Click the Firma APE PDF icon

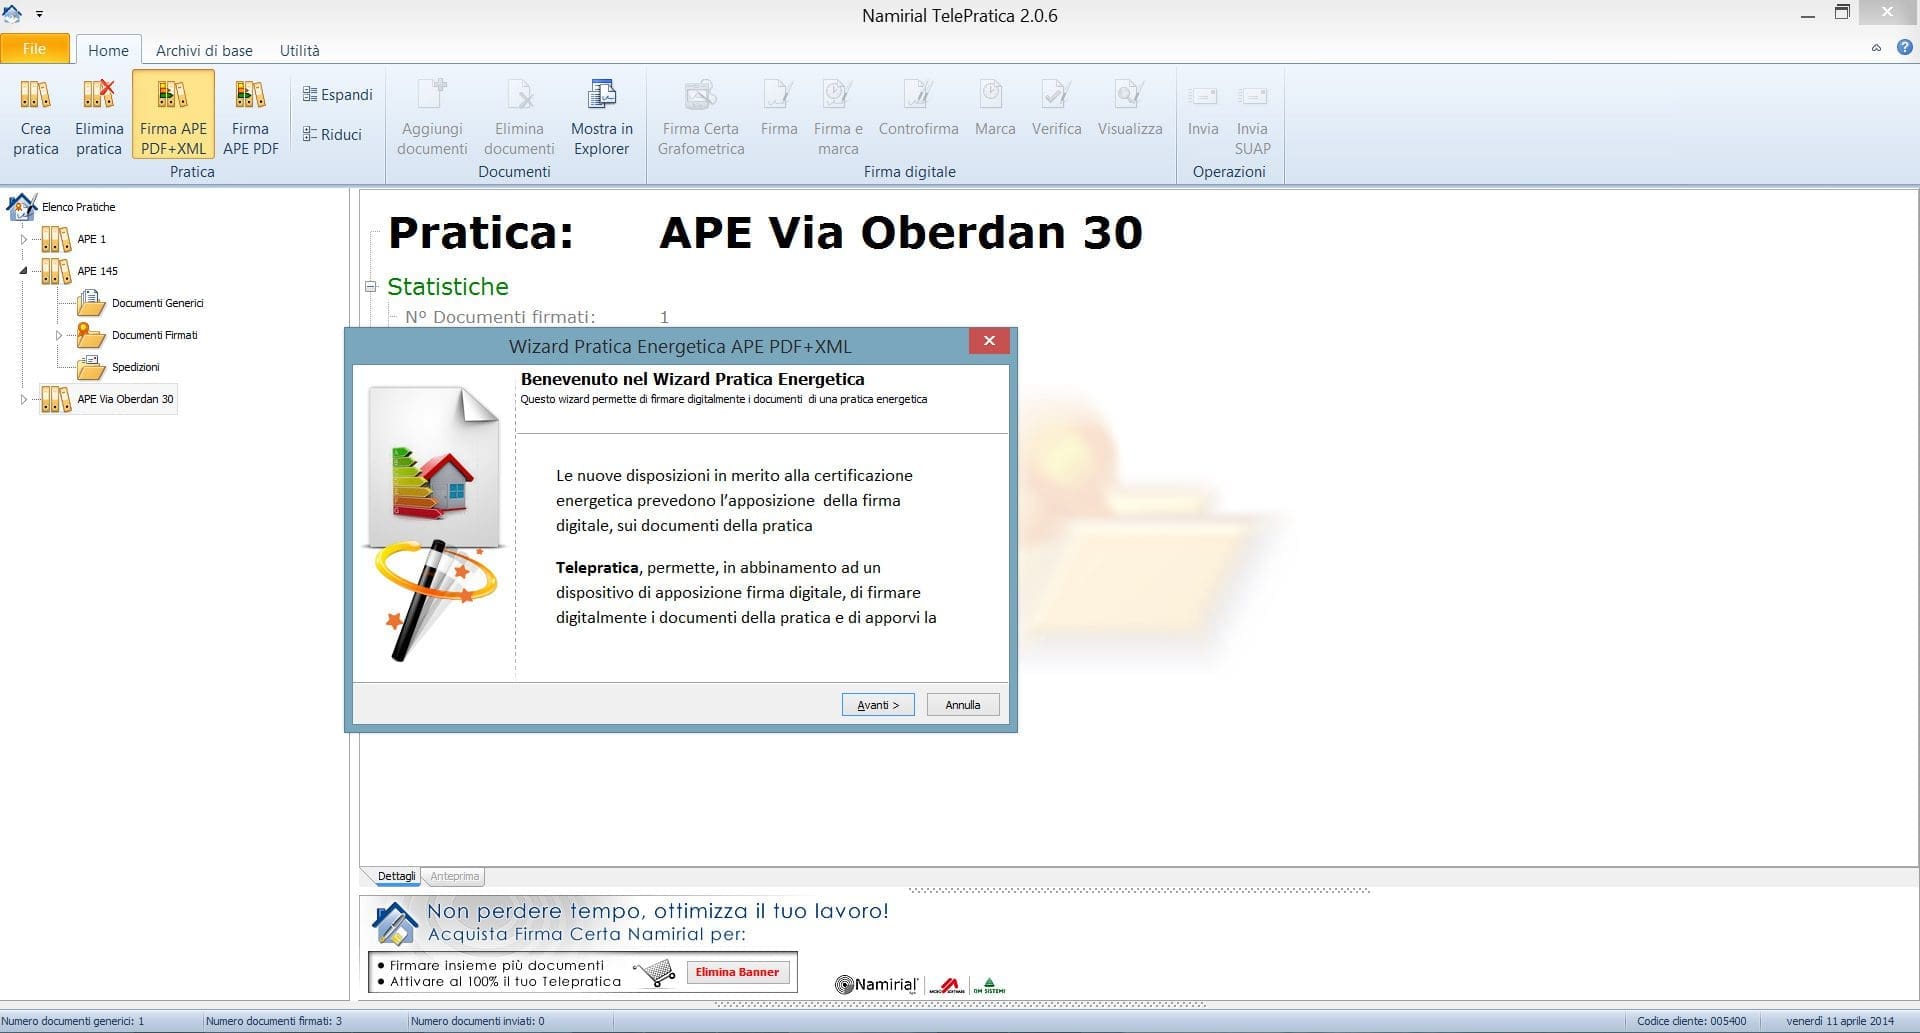click(250, 118)
